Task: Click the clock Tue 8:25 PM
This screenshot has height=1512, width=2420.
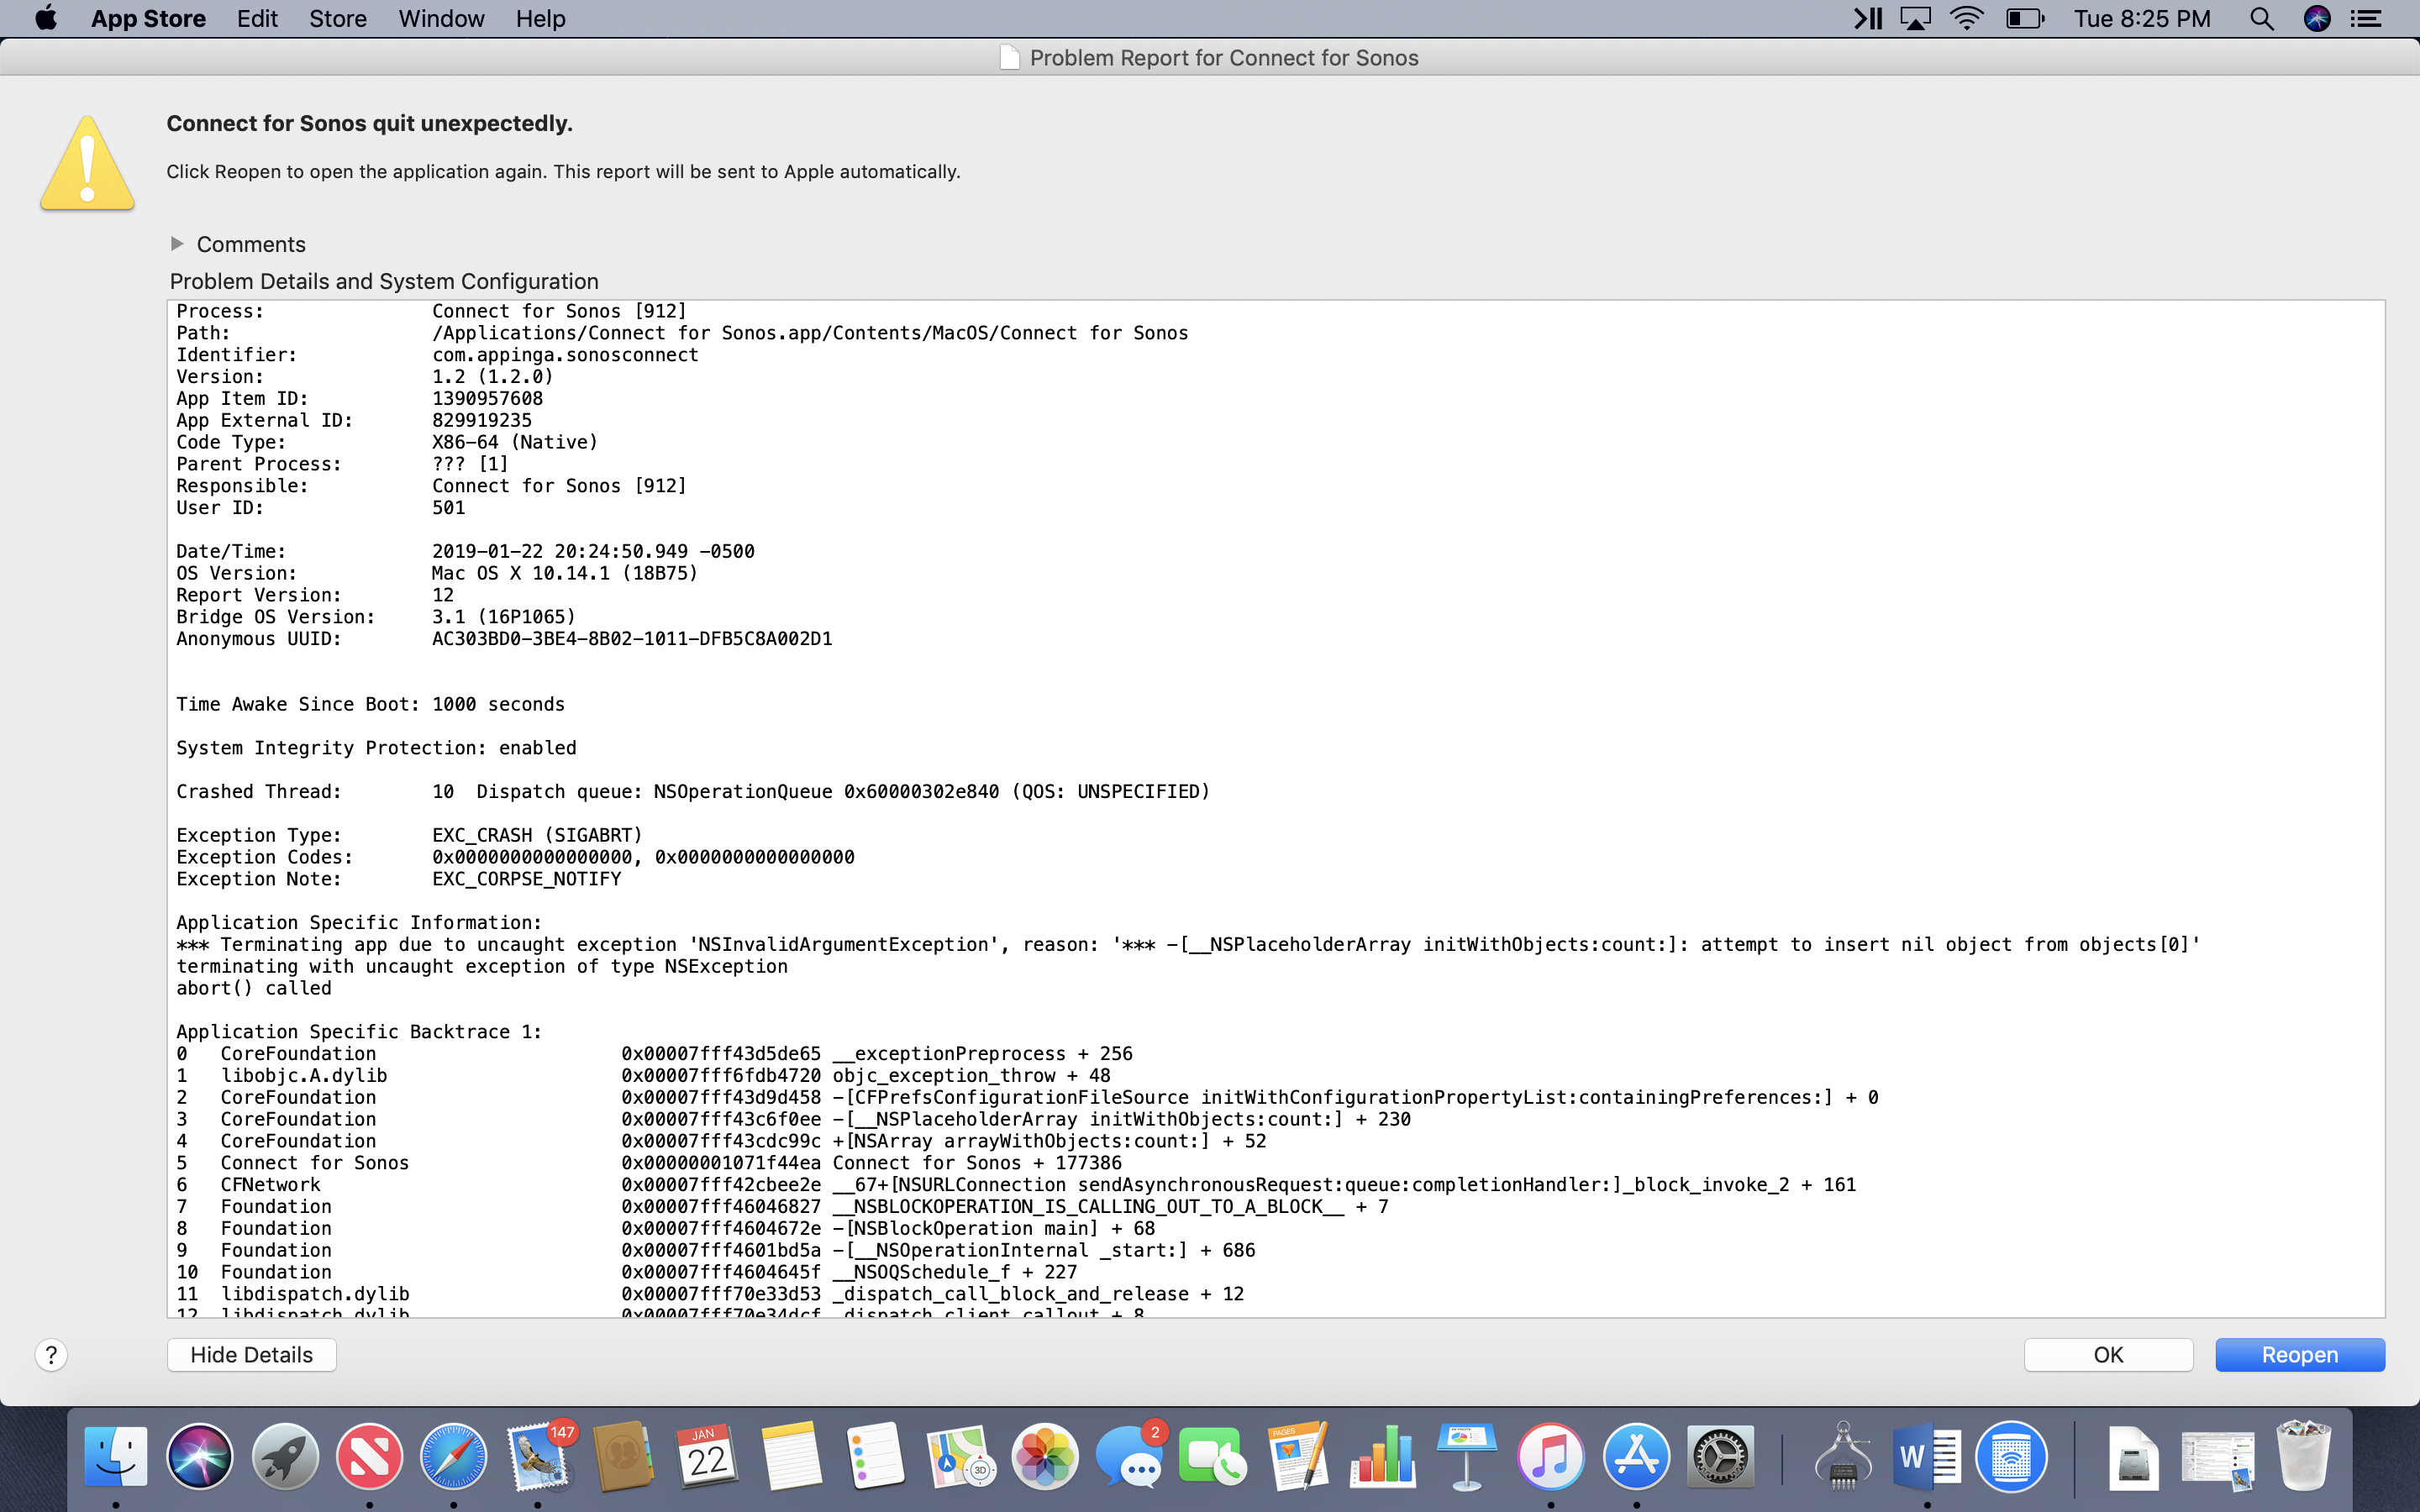Action: click(2142, 18)
